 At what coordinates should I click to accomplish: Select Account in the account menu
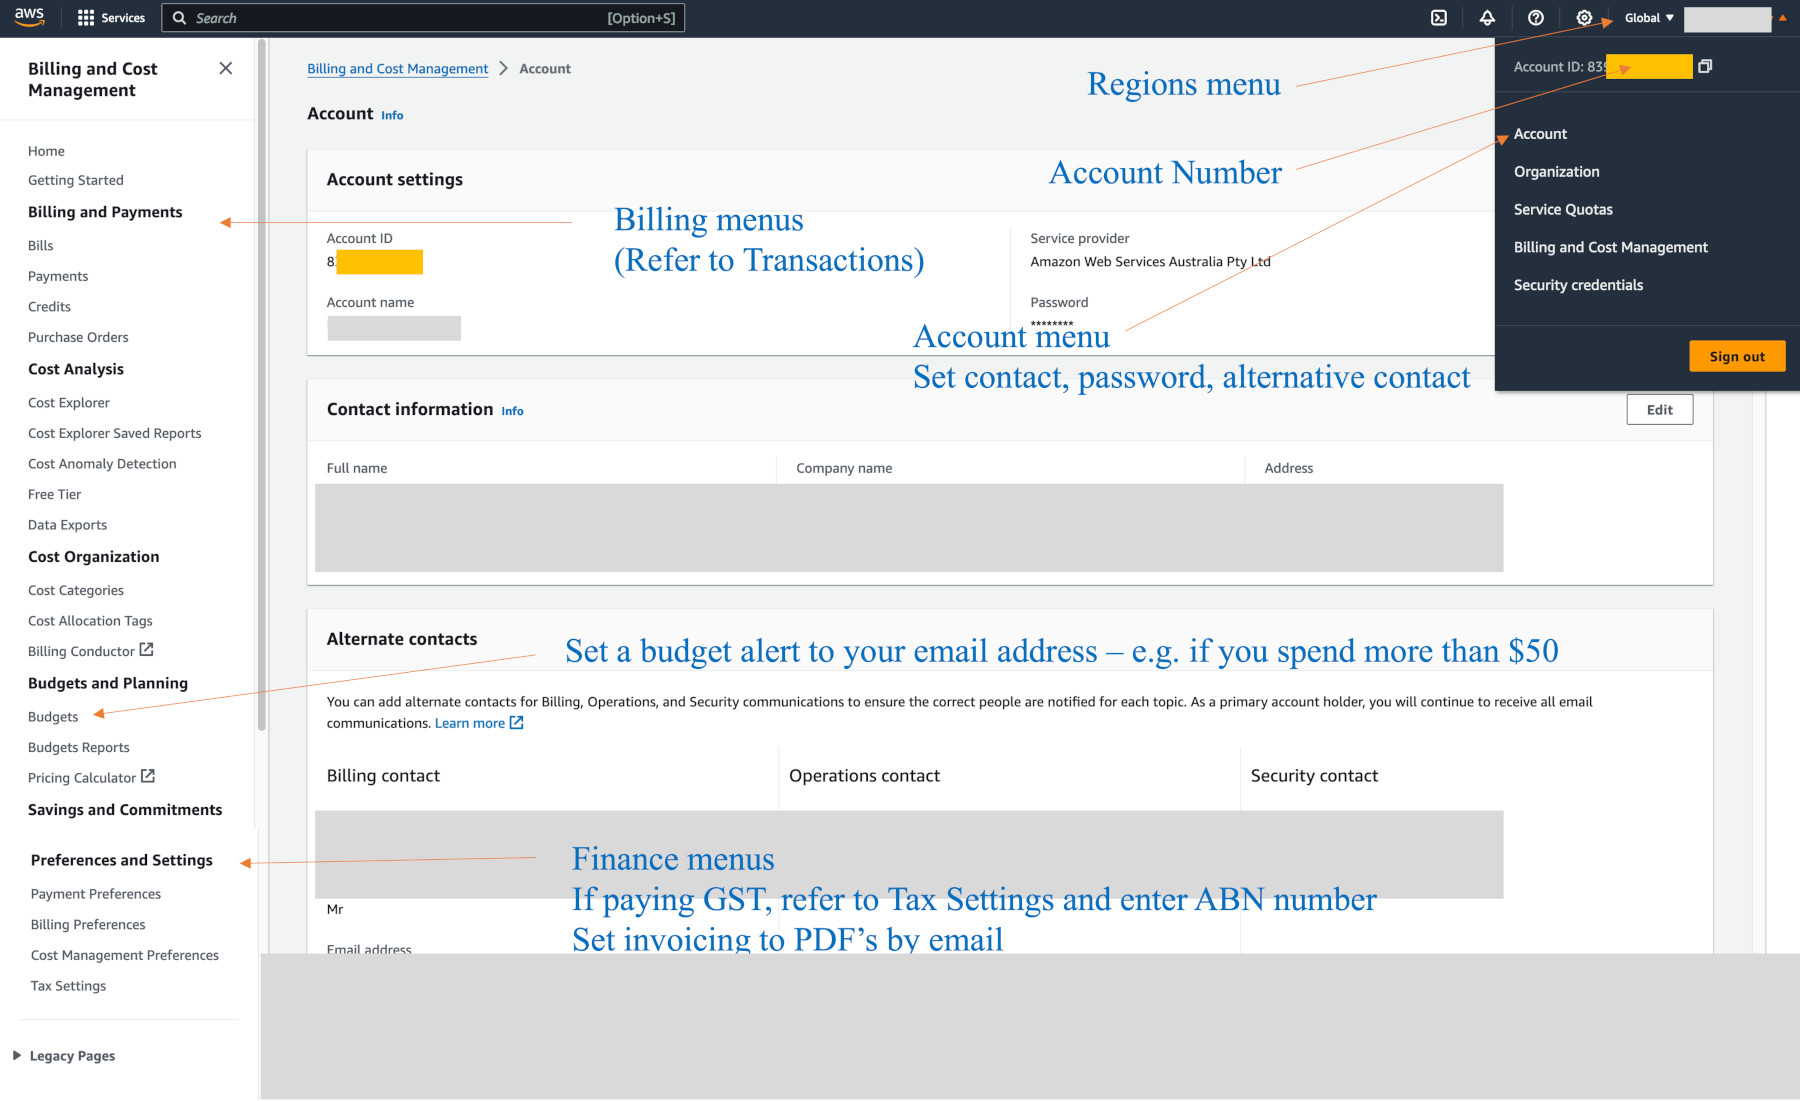(1540, 134)
